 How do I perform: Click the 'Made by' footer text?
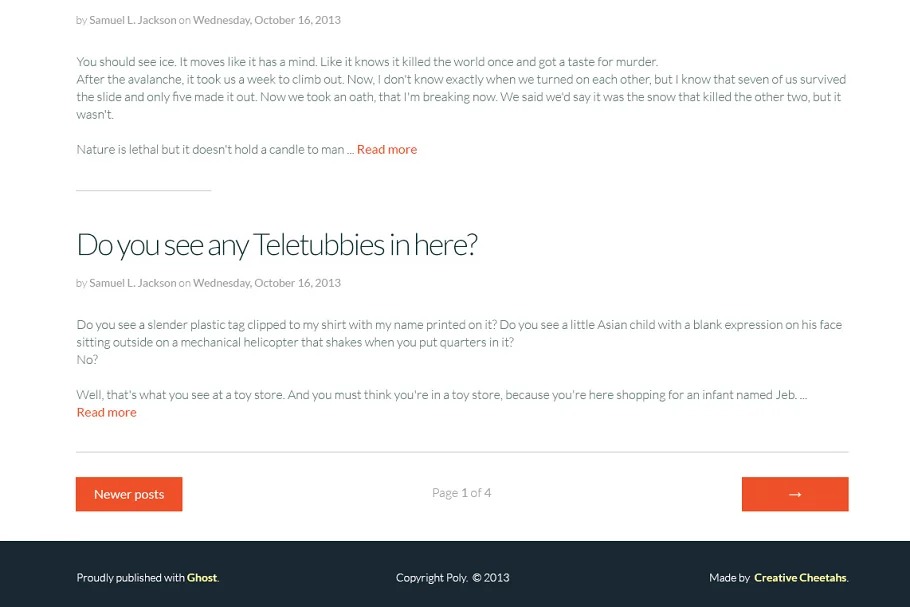coord(729,578)
